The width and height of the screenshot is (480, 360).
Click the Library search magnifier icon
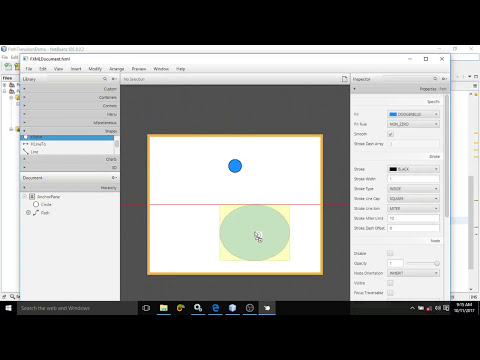(x=105, y=79)
